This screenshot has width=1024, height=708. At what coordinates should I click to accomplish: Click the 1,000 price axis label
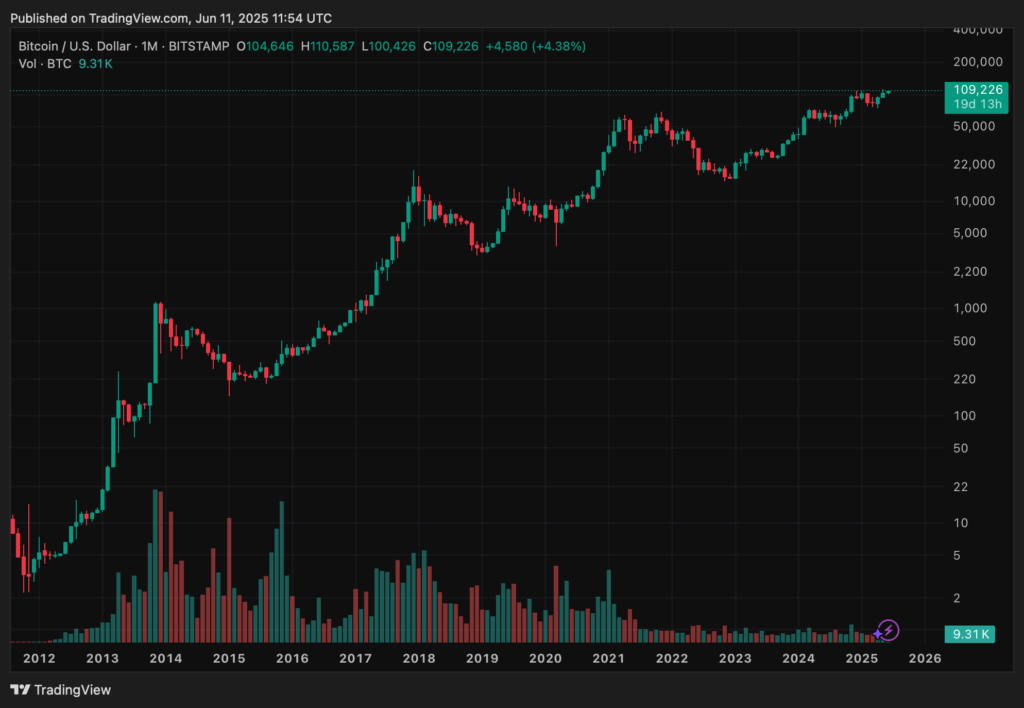click(x=970, y=308)
